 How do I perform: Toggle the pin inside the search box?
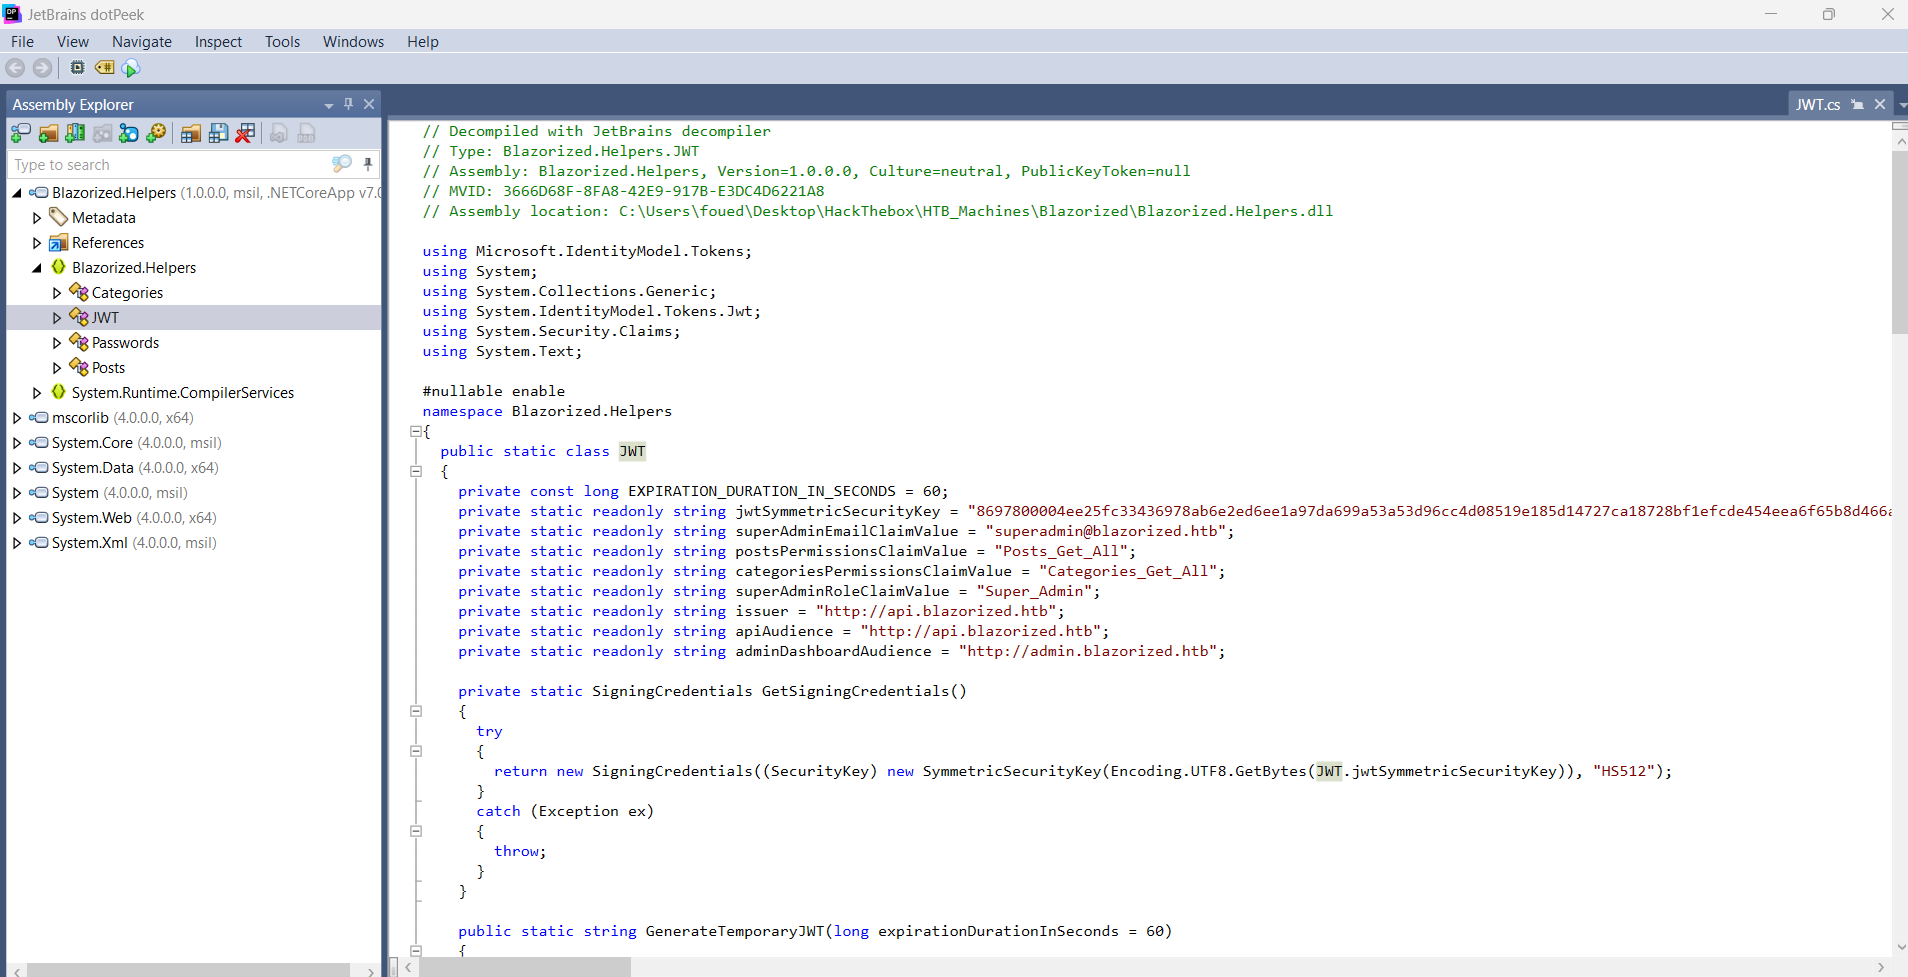[x=368, y=164]
